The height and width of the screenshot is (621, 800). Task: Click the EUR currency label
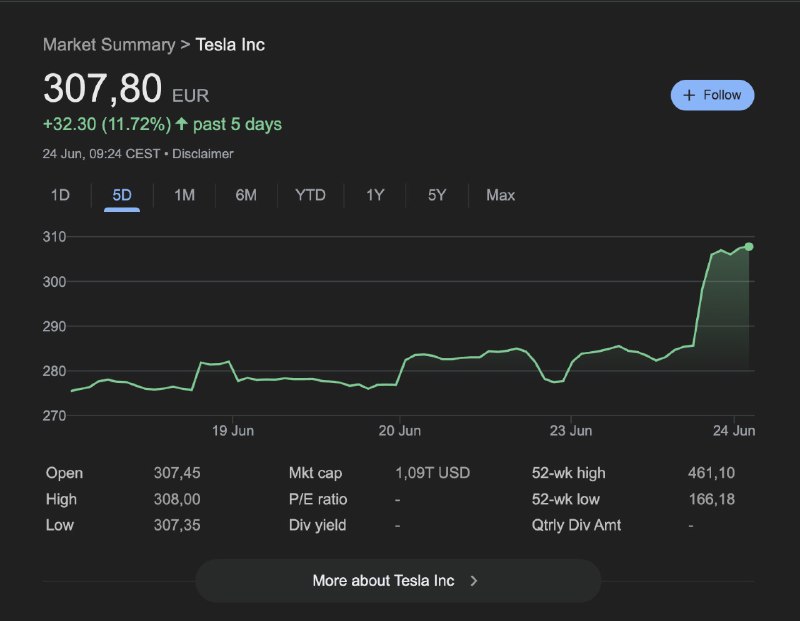pyautogui.click(x=190, y=96)
